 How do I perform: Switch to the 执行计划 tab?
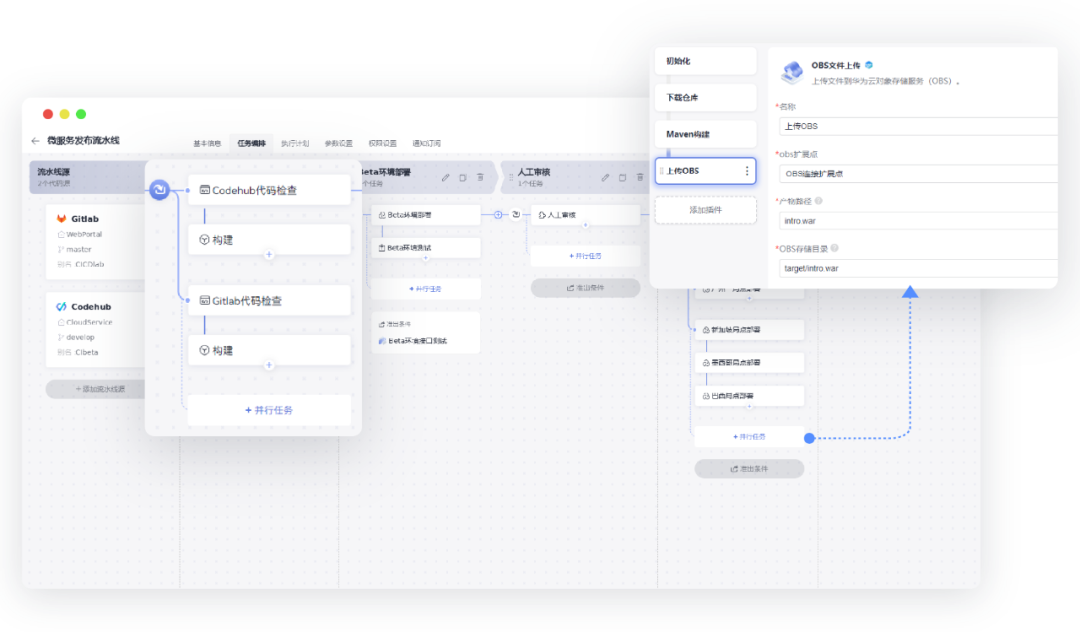295,143
